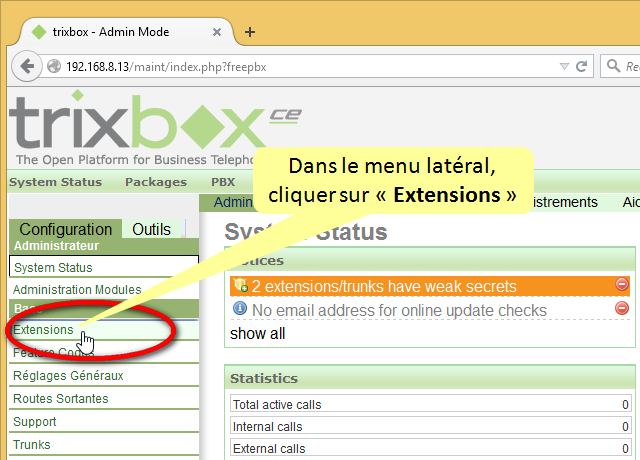Click the No email address notice text

(x=399, y=310)
